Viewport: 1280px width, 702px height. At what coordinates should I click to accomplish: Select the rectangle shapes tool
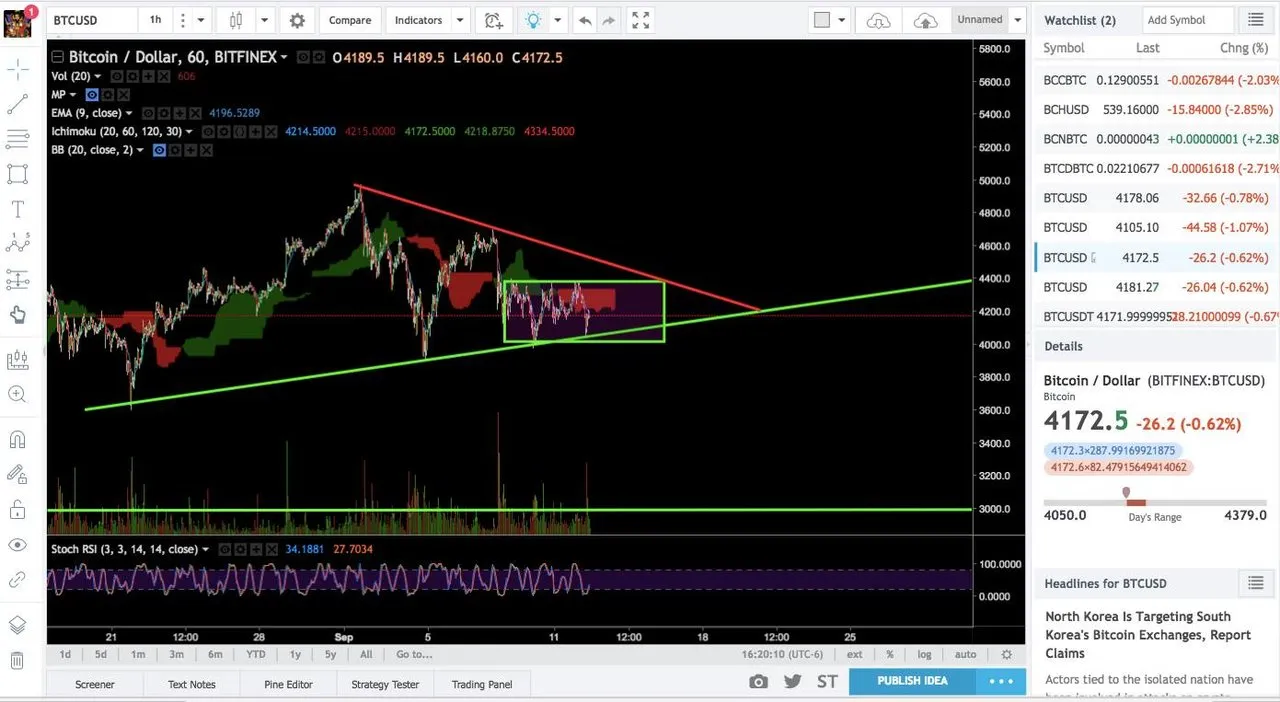17,174
